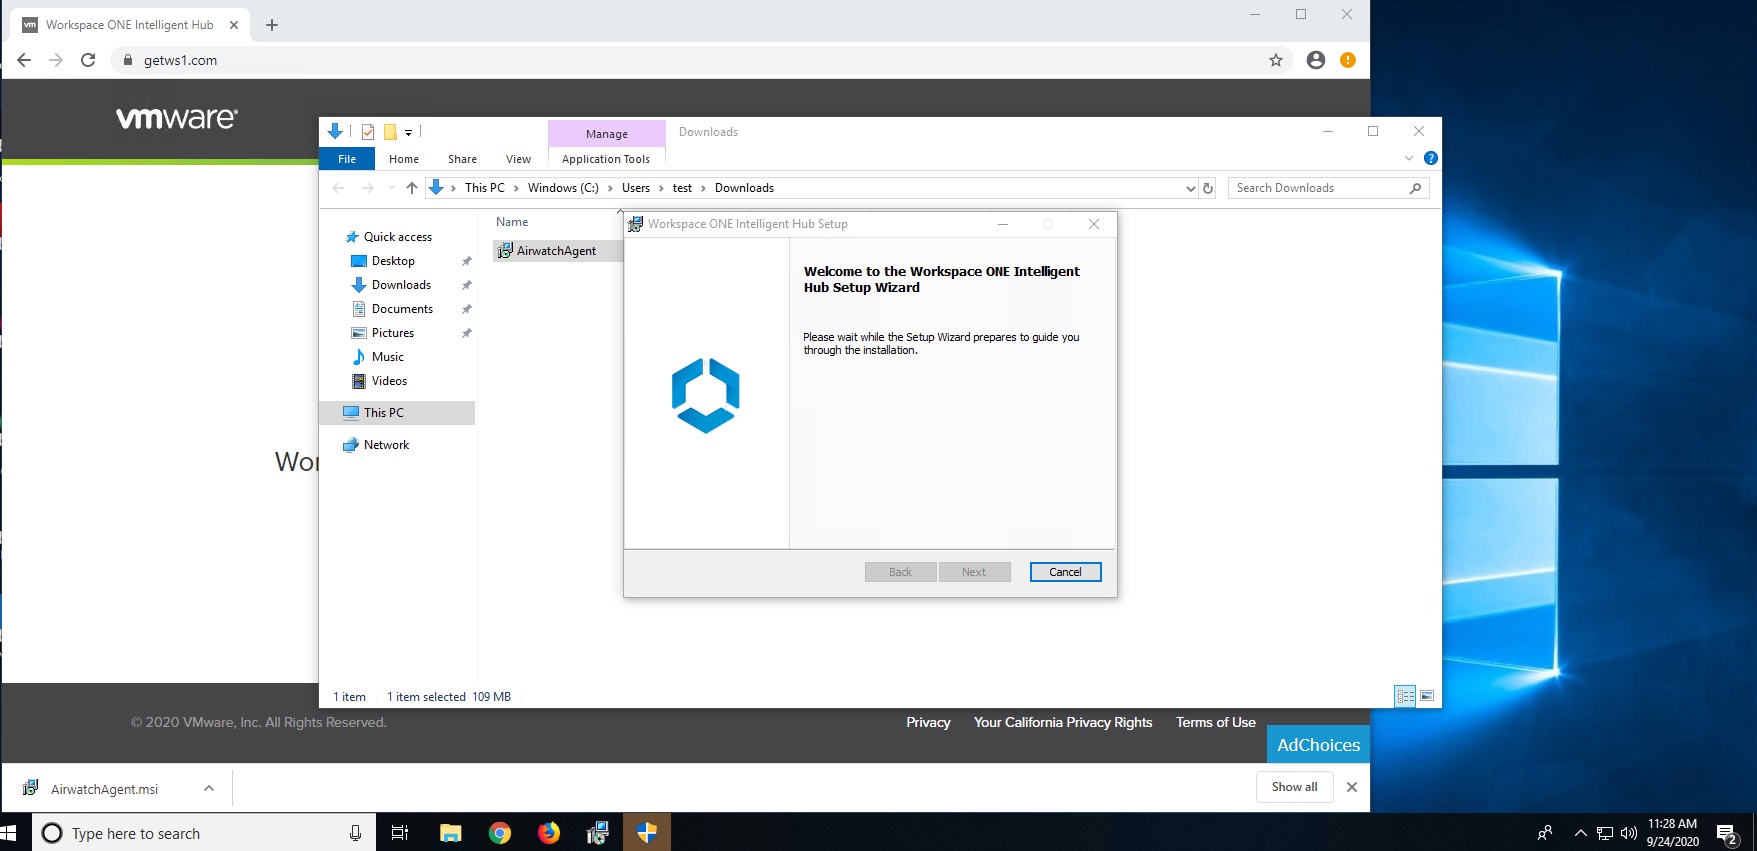Open recent locations dropdown in Explorer
Image resolution: width=1757 pixels, height=851 pixels.
391,188
